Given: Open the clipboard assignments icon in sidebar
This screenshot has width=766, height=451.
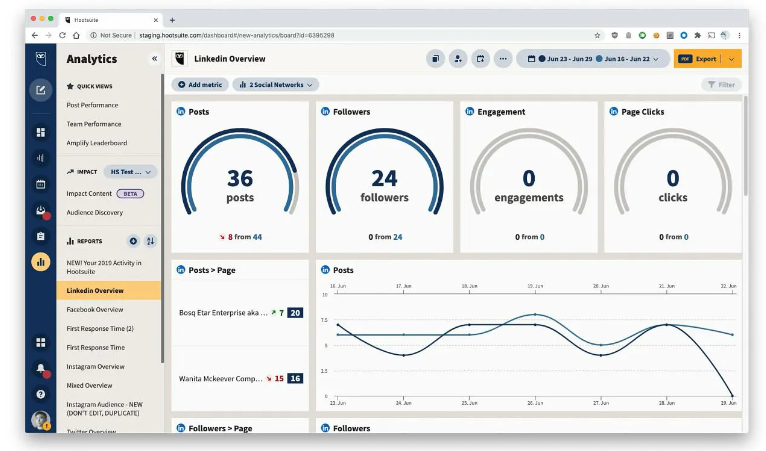Looking at the screenshot, I should 41,236.
